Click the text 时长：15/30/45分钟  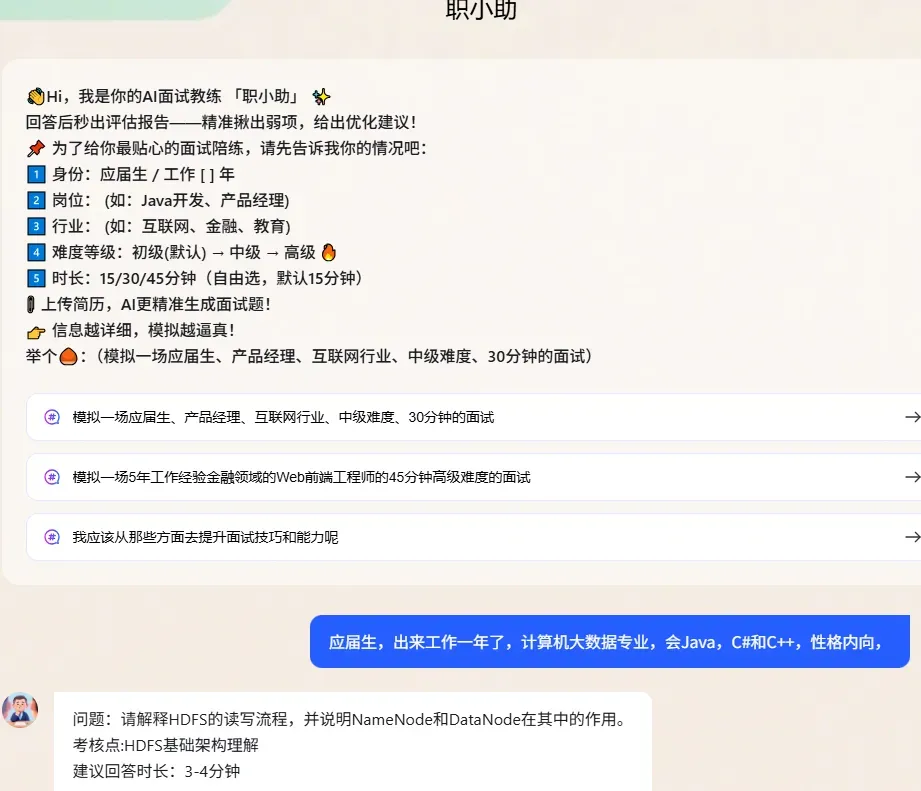point(207,278)
